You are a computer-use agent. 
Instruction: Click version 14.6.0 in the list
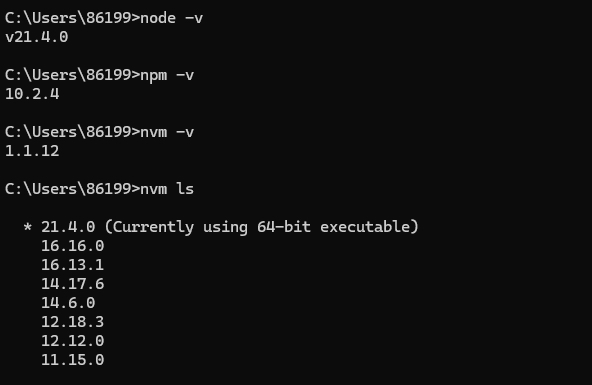pyautogui.click(x=68, y=303)
